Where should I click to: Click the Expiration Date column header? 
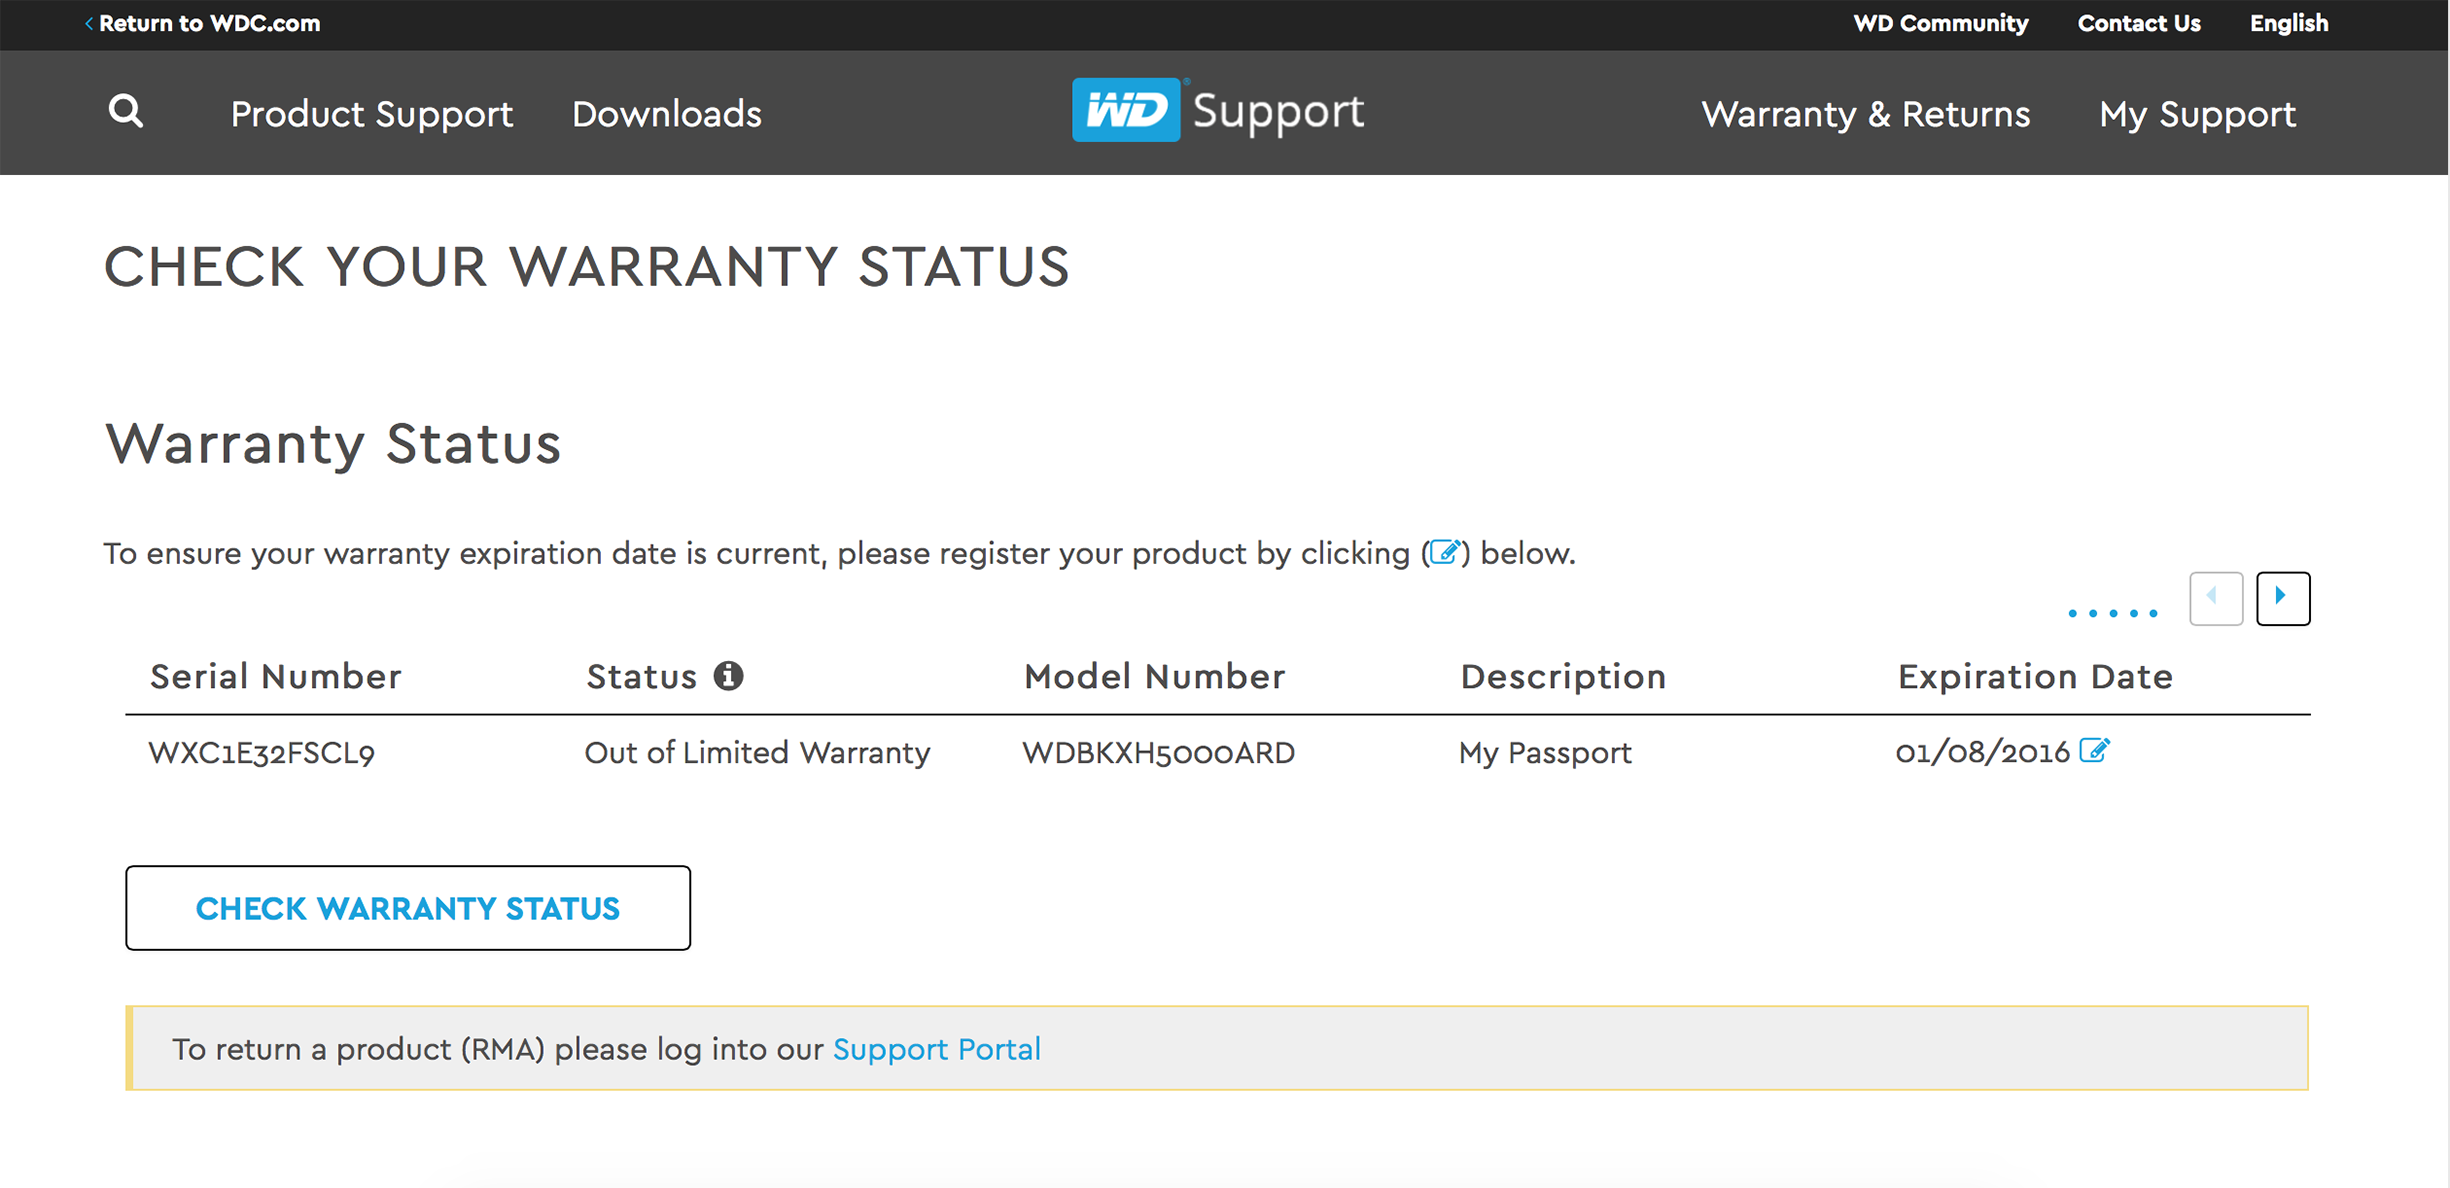tap(2035, 677)
